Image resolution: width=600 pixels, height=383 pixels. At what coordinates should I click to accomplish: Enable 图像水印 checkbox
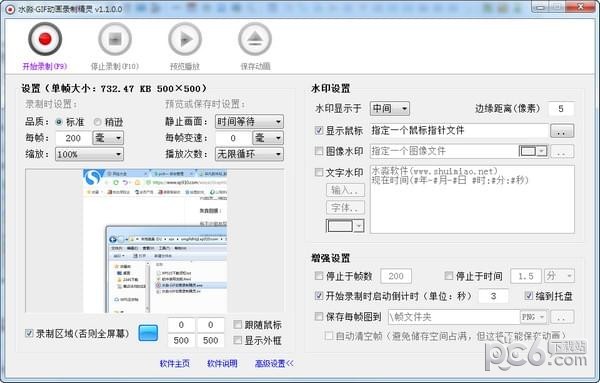(x=319, y=151)
